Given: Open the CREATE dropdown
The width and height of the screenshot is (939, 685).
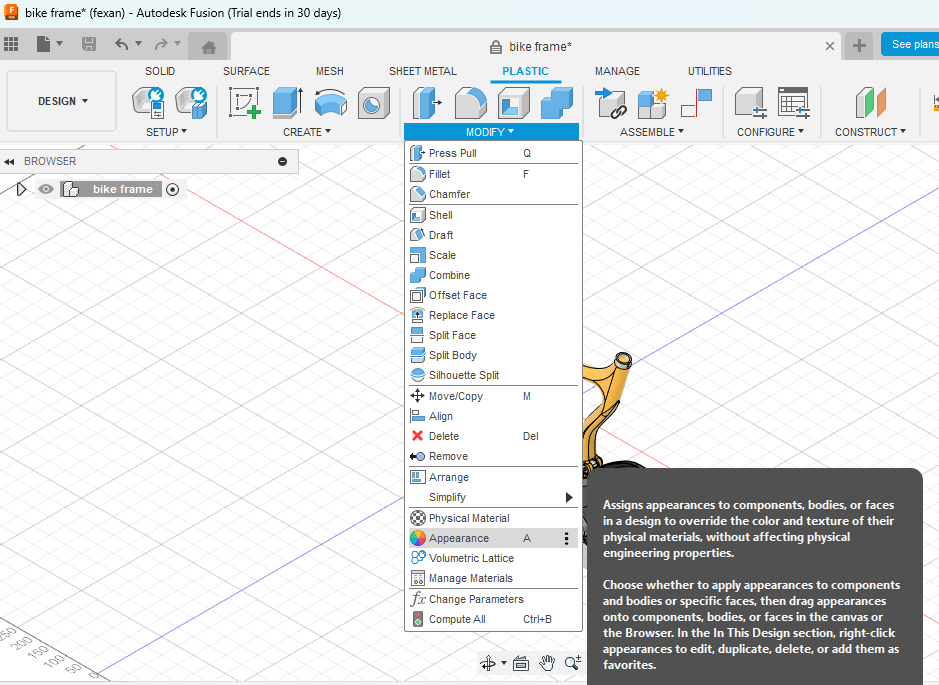Looking at the screenshot, I should (x=307, y=132).
